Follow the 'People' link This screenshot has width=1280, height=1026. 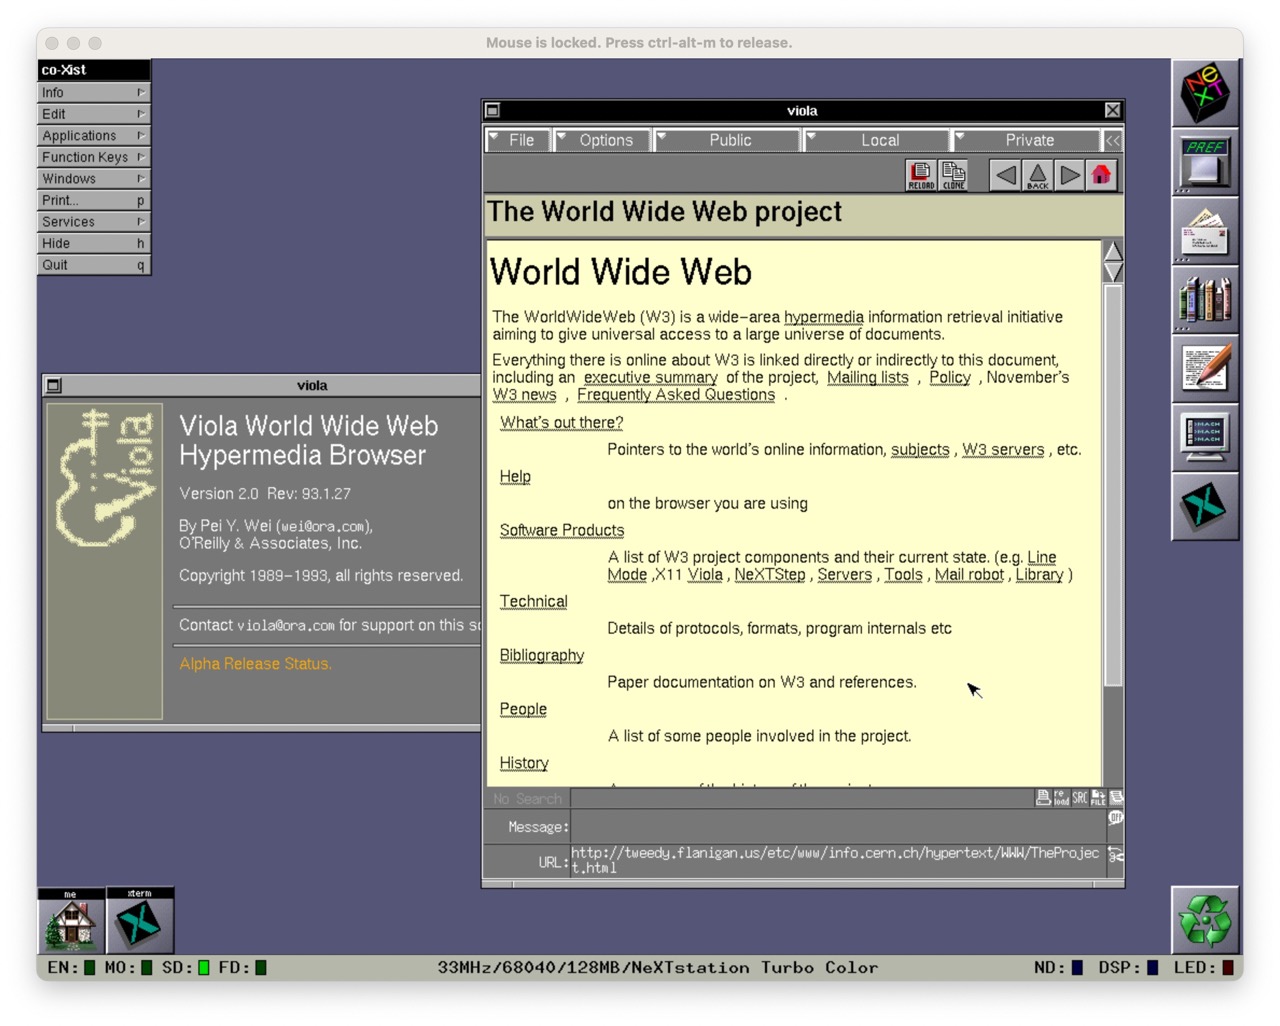[x=523, y=710]
